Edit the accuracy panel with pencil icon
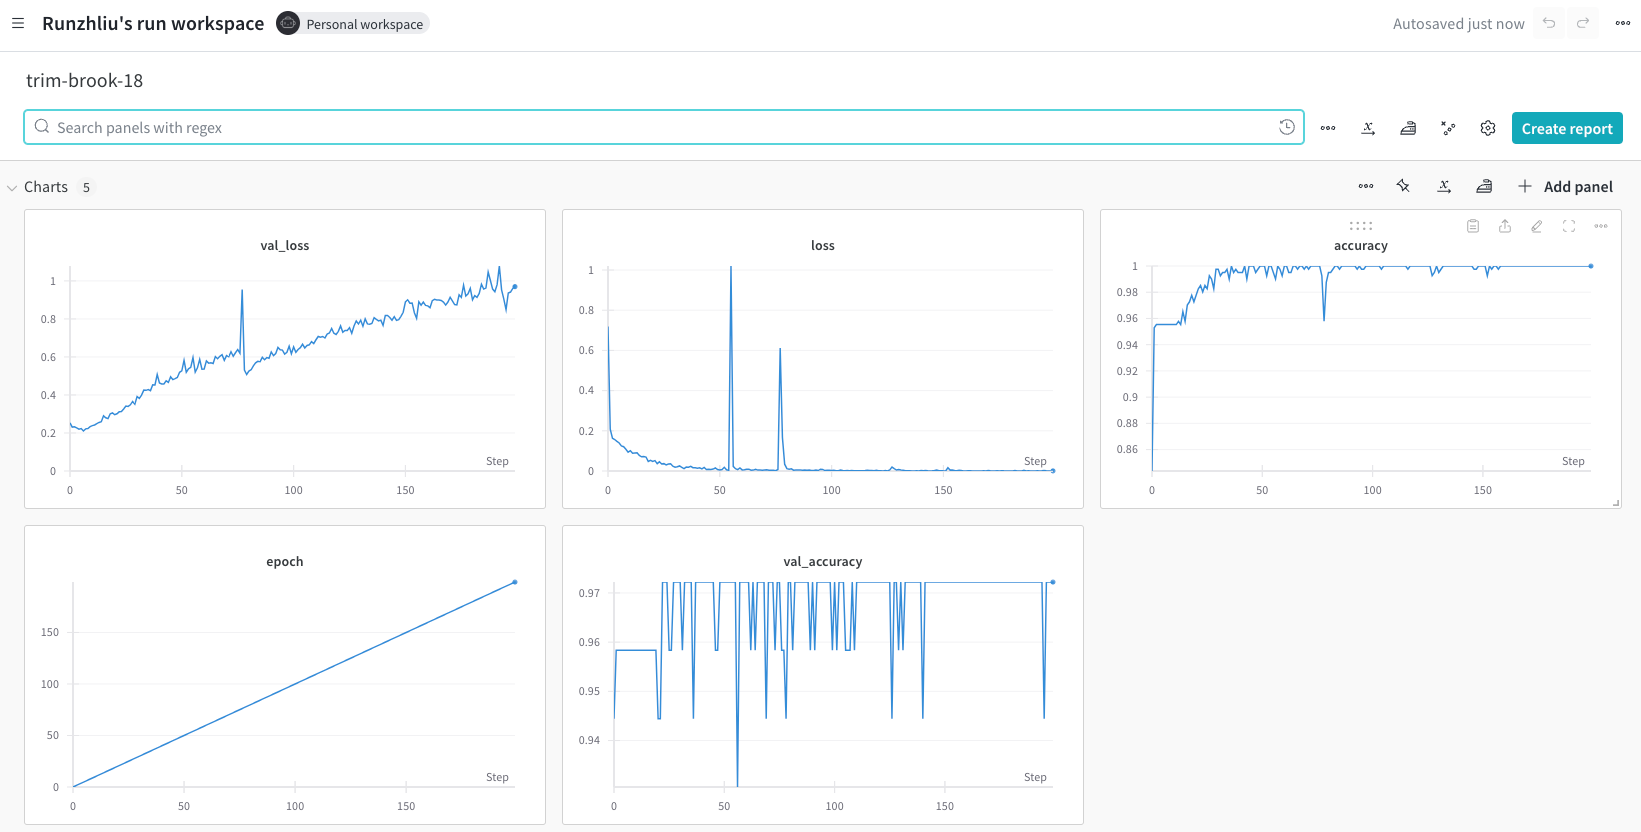This screenshot has height=832, width=1641. coord(1537,226)
